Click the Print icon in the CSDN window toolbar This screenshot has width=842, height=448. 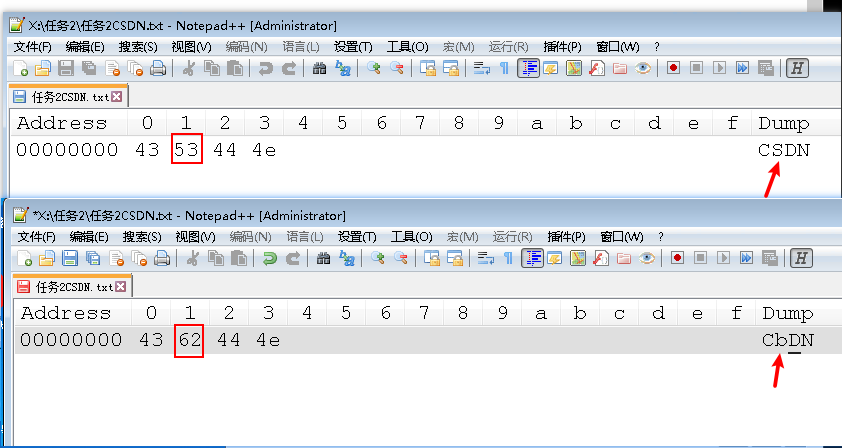click(158, 68)
